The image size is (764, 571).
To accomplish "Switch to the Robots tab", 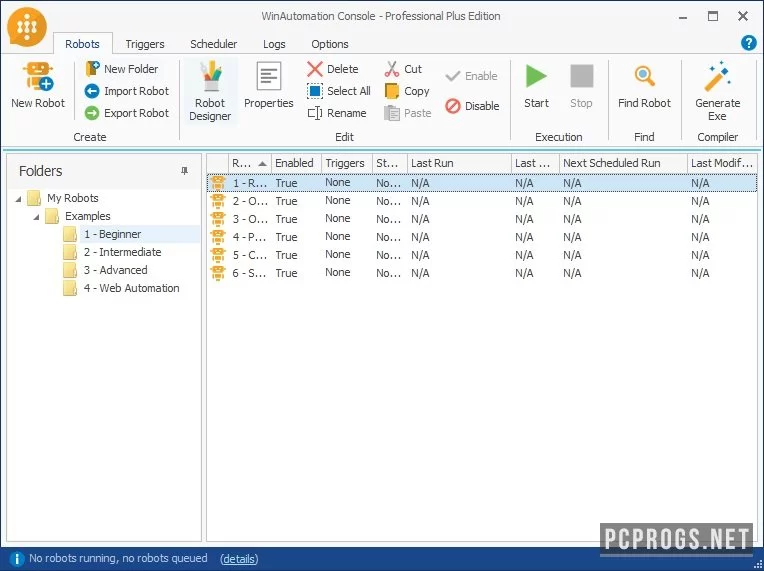I will click(x=82, y=44).
